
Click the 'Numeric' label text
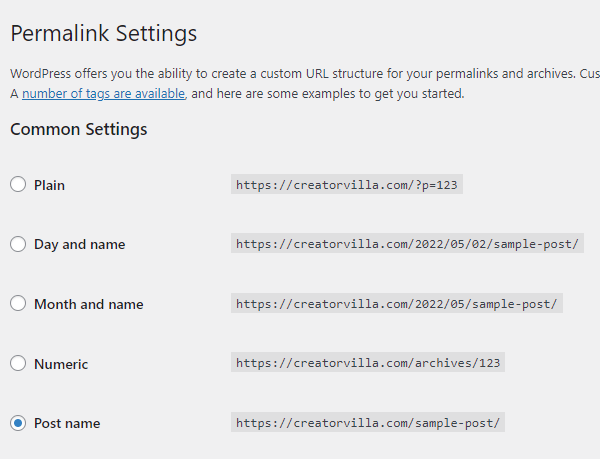[61, 364]
